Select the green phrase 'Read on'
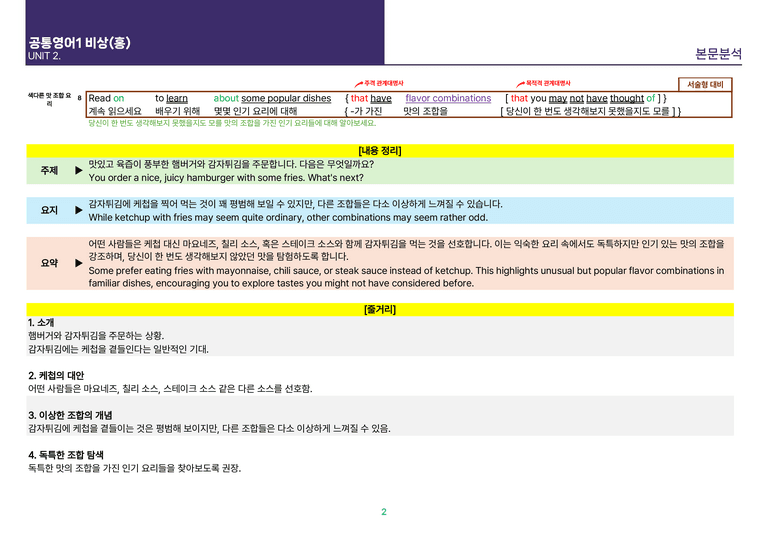The height and width of the screenshot is (543, 768). point(106,98)
